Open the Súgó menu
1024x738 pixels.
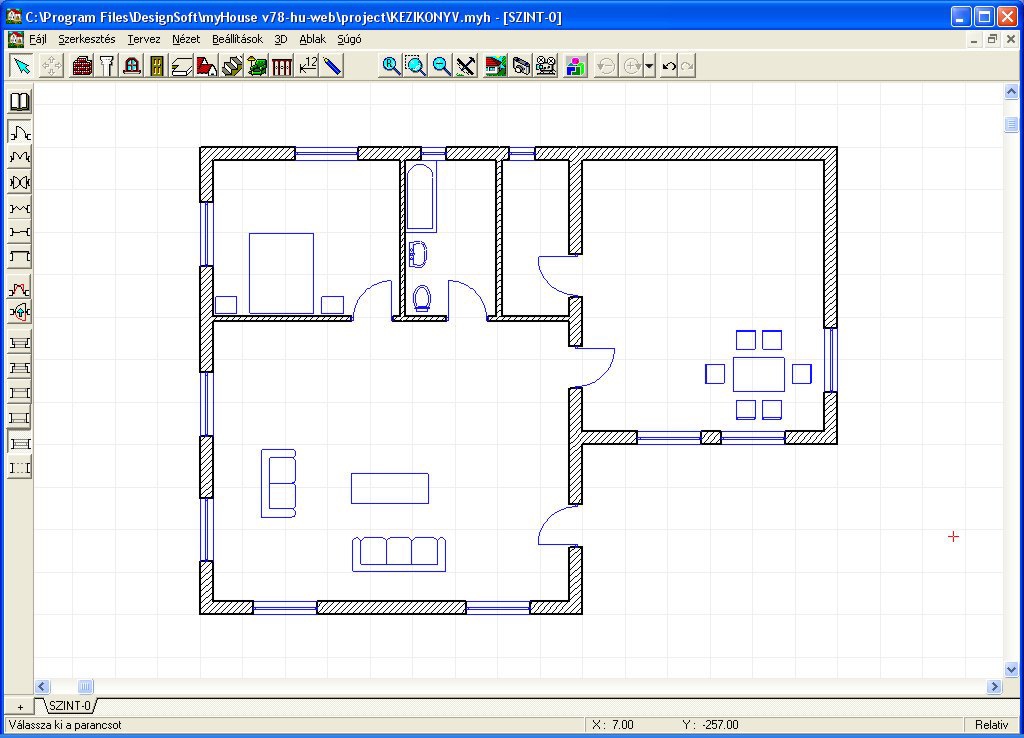pos(349,39)
